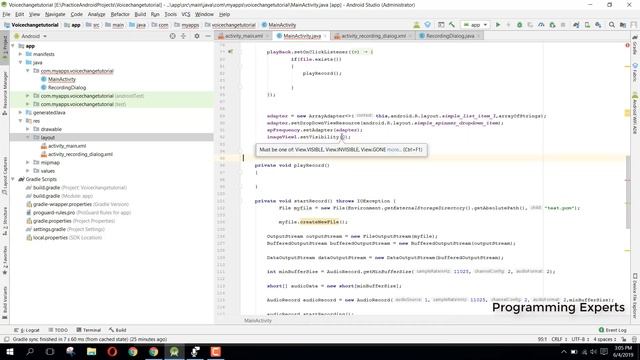
Task: Open the CRLF line separator selector
Action: (559, 339)
